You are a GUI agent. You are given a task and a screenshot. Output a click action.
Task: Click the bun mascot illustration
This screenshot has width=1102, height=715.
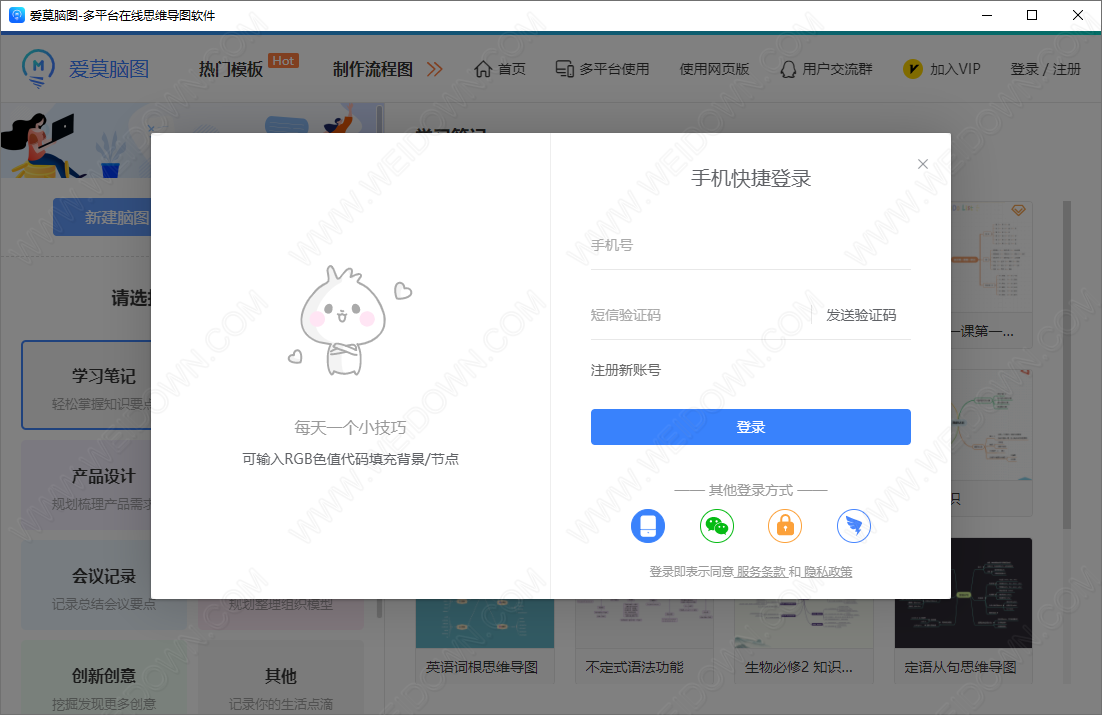click(349, 321)
